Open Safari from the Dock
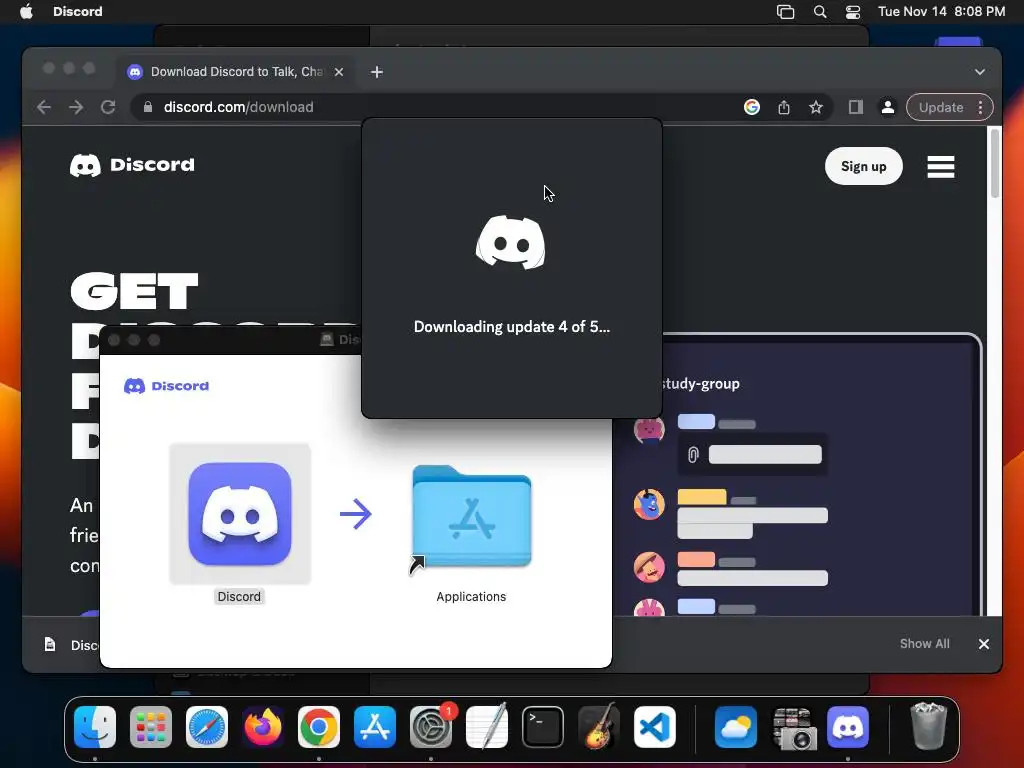Viewport: 1024px width, 768px height. click(207, 727)
